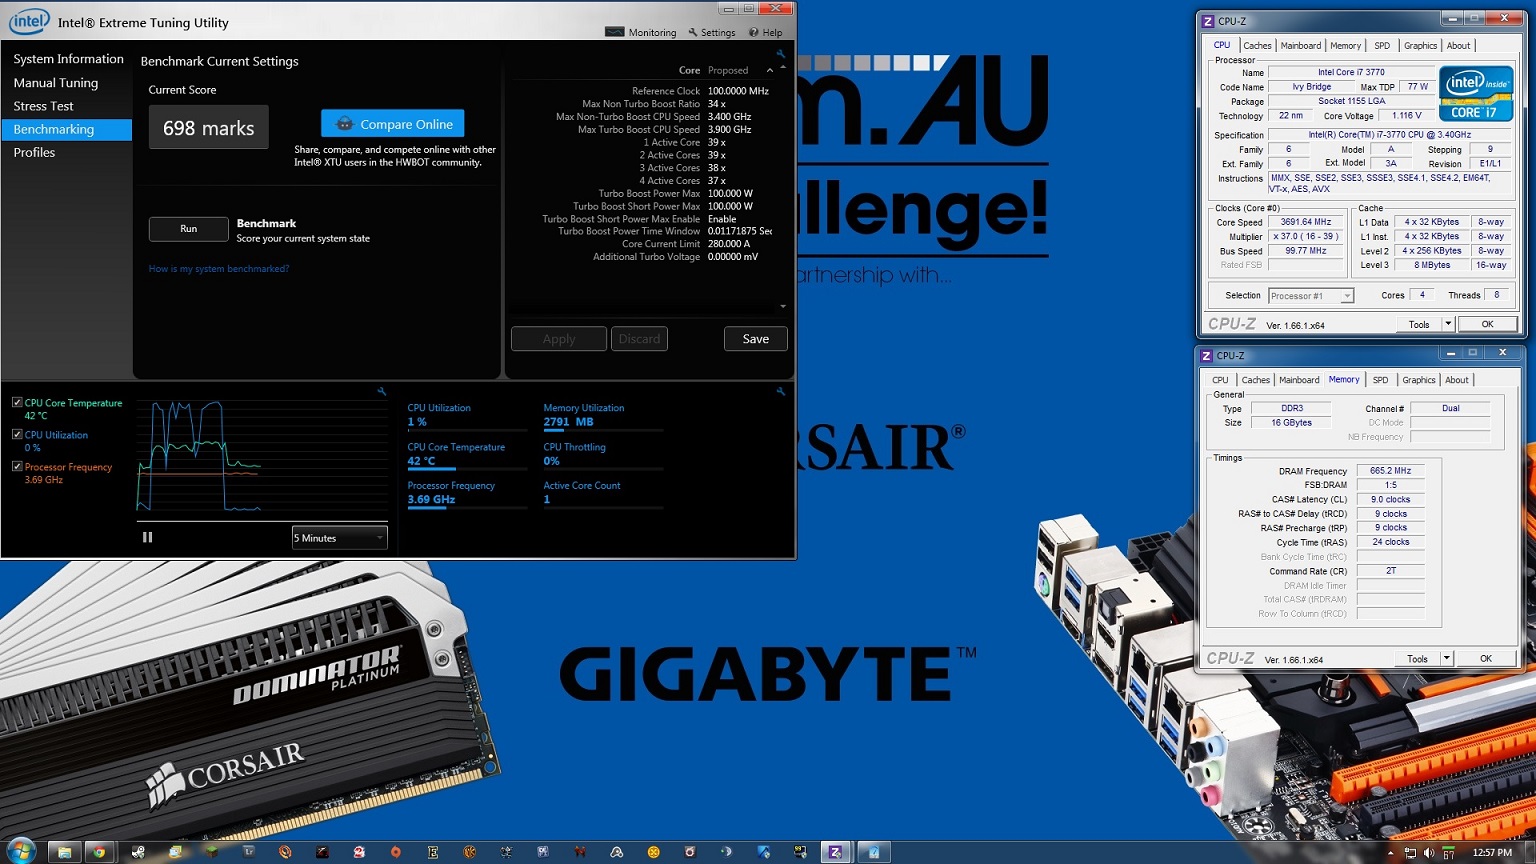Open SPD tab in the CPU-Z memory-timings window
Image resolution: width=1536 pixels, height=864 pixels.
pos(1380,380)
